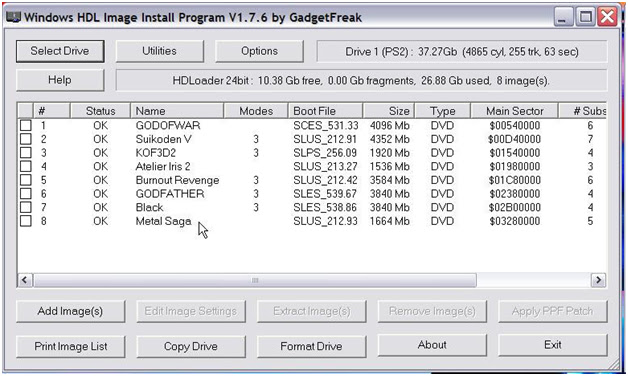Click the horizontal scrollbar thumb
Screen dimensions: 628x376
[255, 280]
